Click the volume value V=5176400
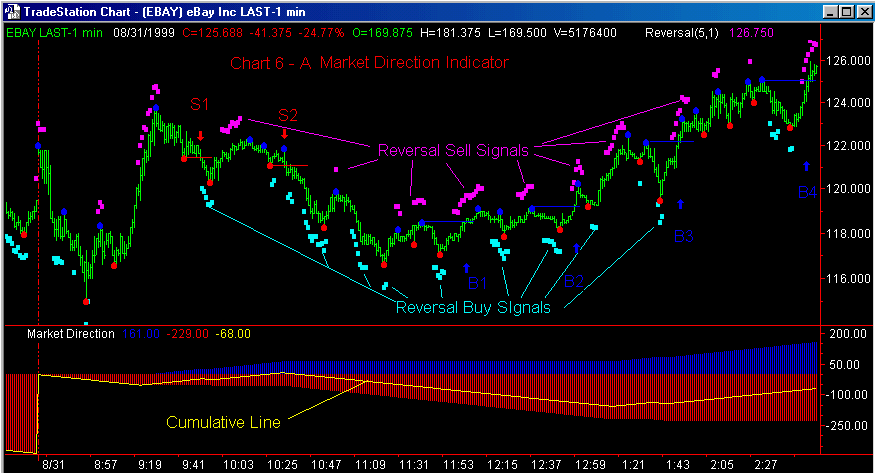The width and height of the screenshot is (875, 473). (585, 33)
